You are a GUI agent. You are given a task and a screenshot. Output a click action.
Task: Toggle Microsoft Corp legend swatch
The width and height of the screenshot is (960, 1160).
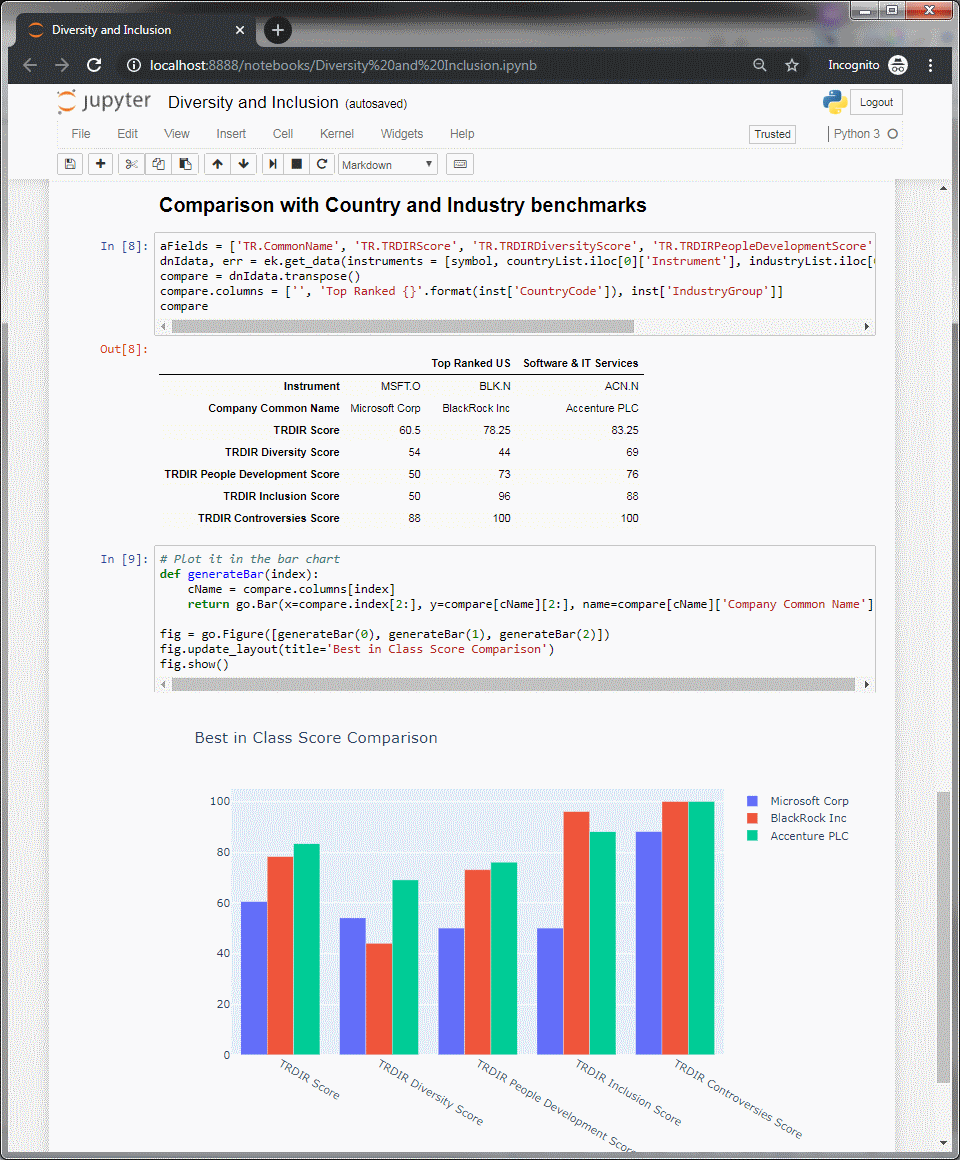pos(752,801)
